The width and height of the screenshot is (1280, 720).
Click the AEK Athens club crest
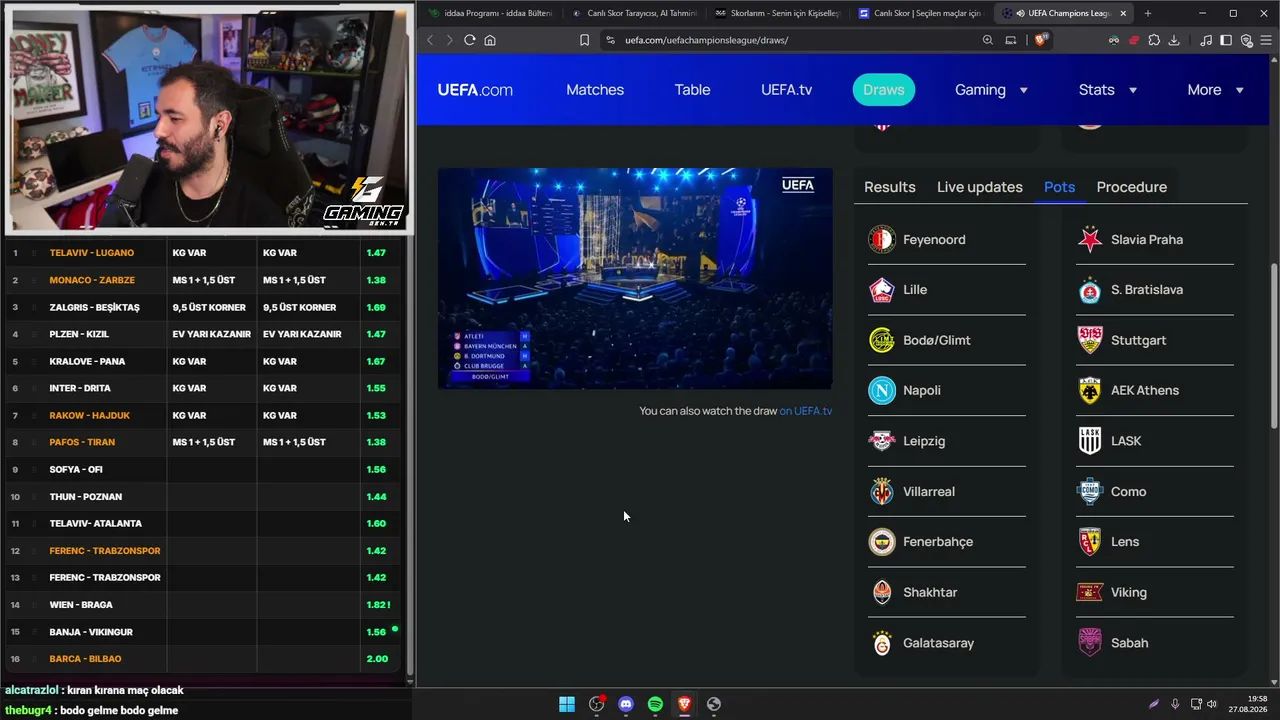[1090, 390]
